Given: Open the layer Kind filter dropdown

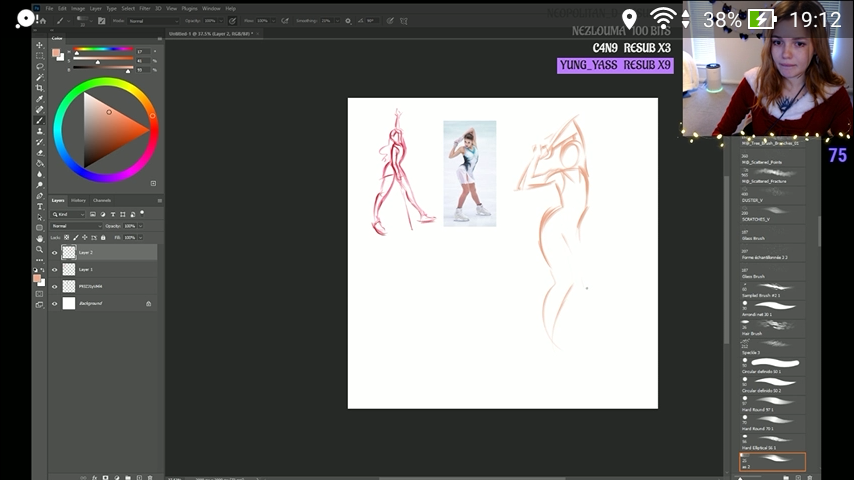Looking at the screenshot, I should pos(70,214).
